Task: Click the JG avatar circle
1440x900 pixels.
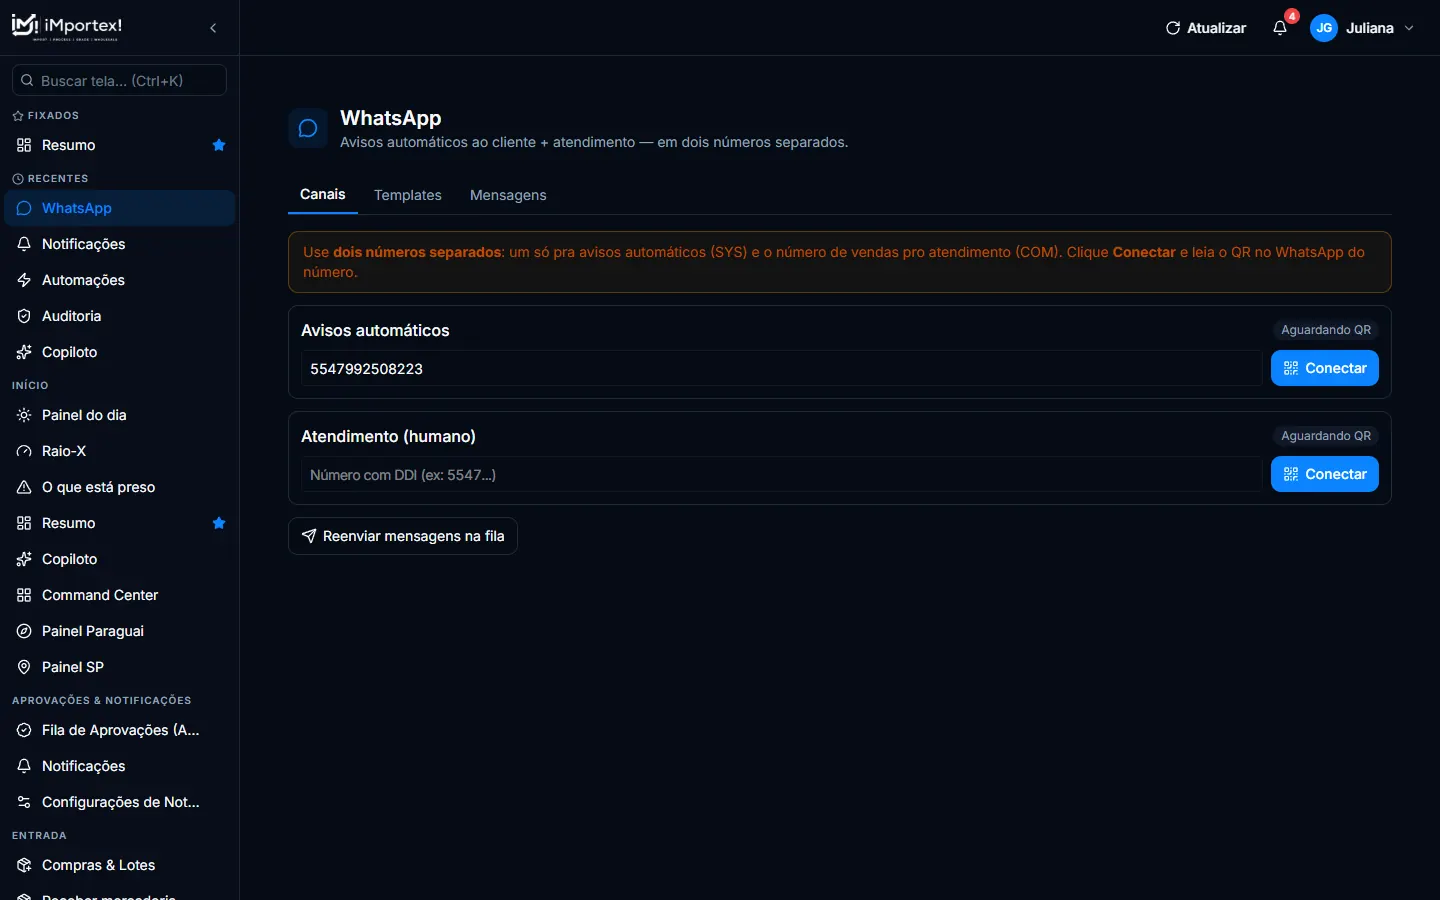Action: (x=1324, y=28)
